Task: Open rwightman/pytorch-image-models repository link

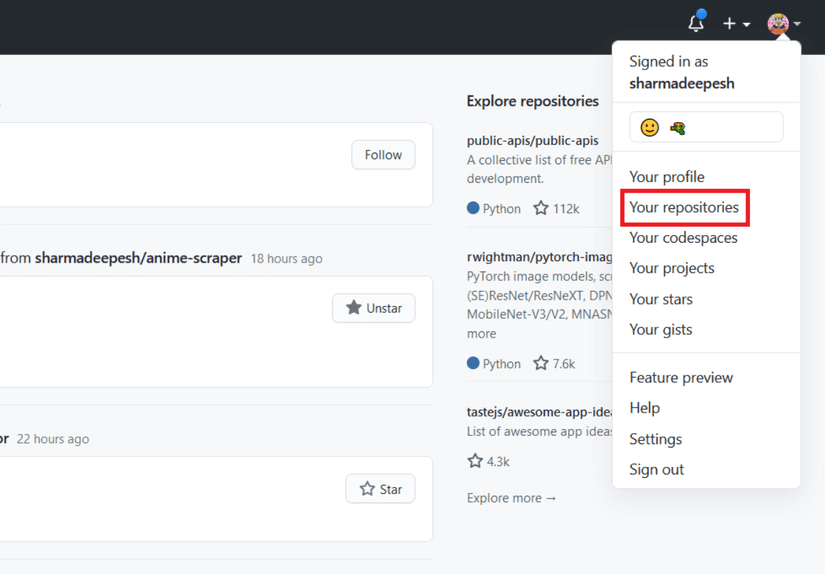Action: pos(539,257)
